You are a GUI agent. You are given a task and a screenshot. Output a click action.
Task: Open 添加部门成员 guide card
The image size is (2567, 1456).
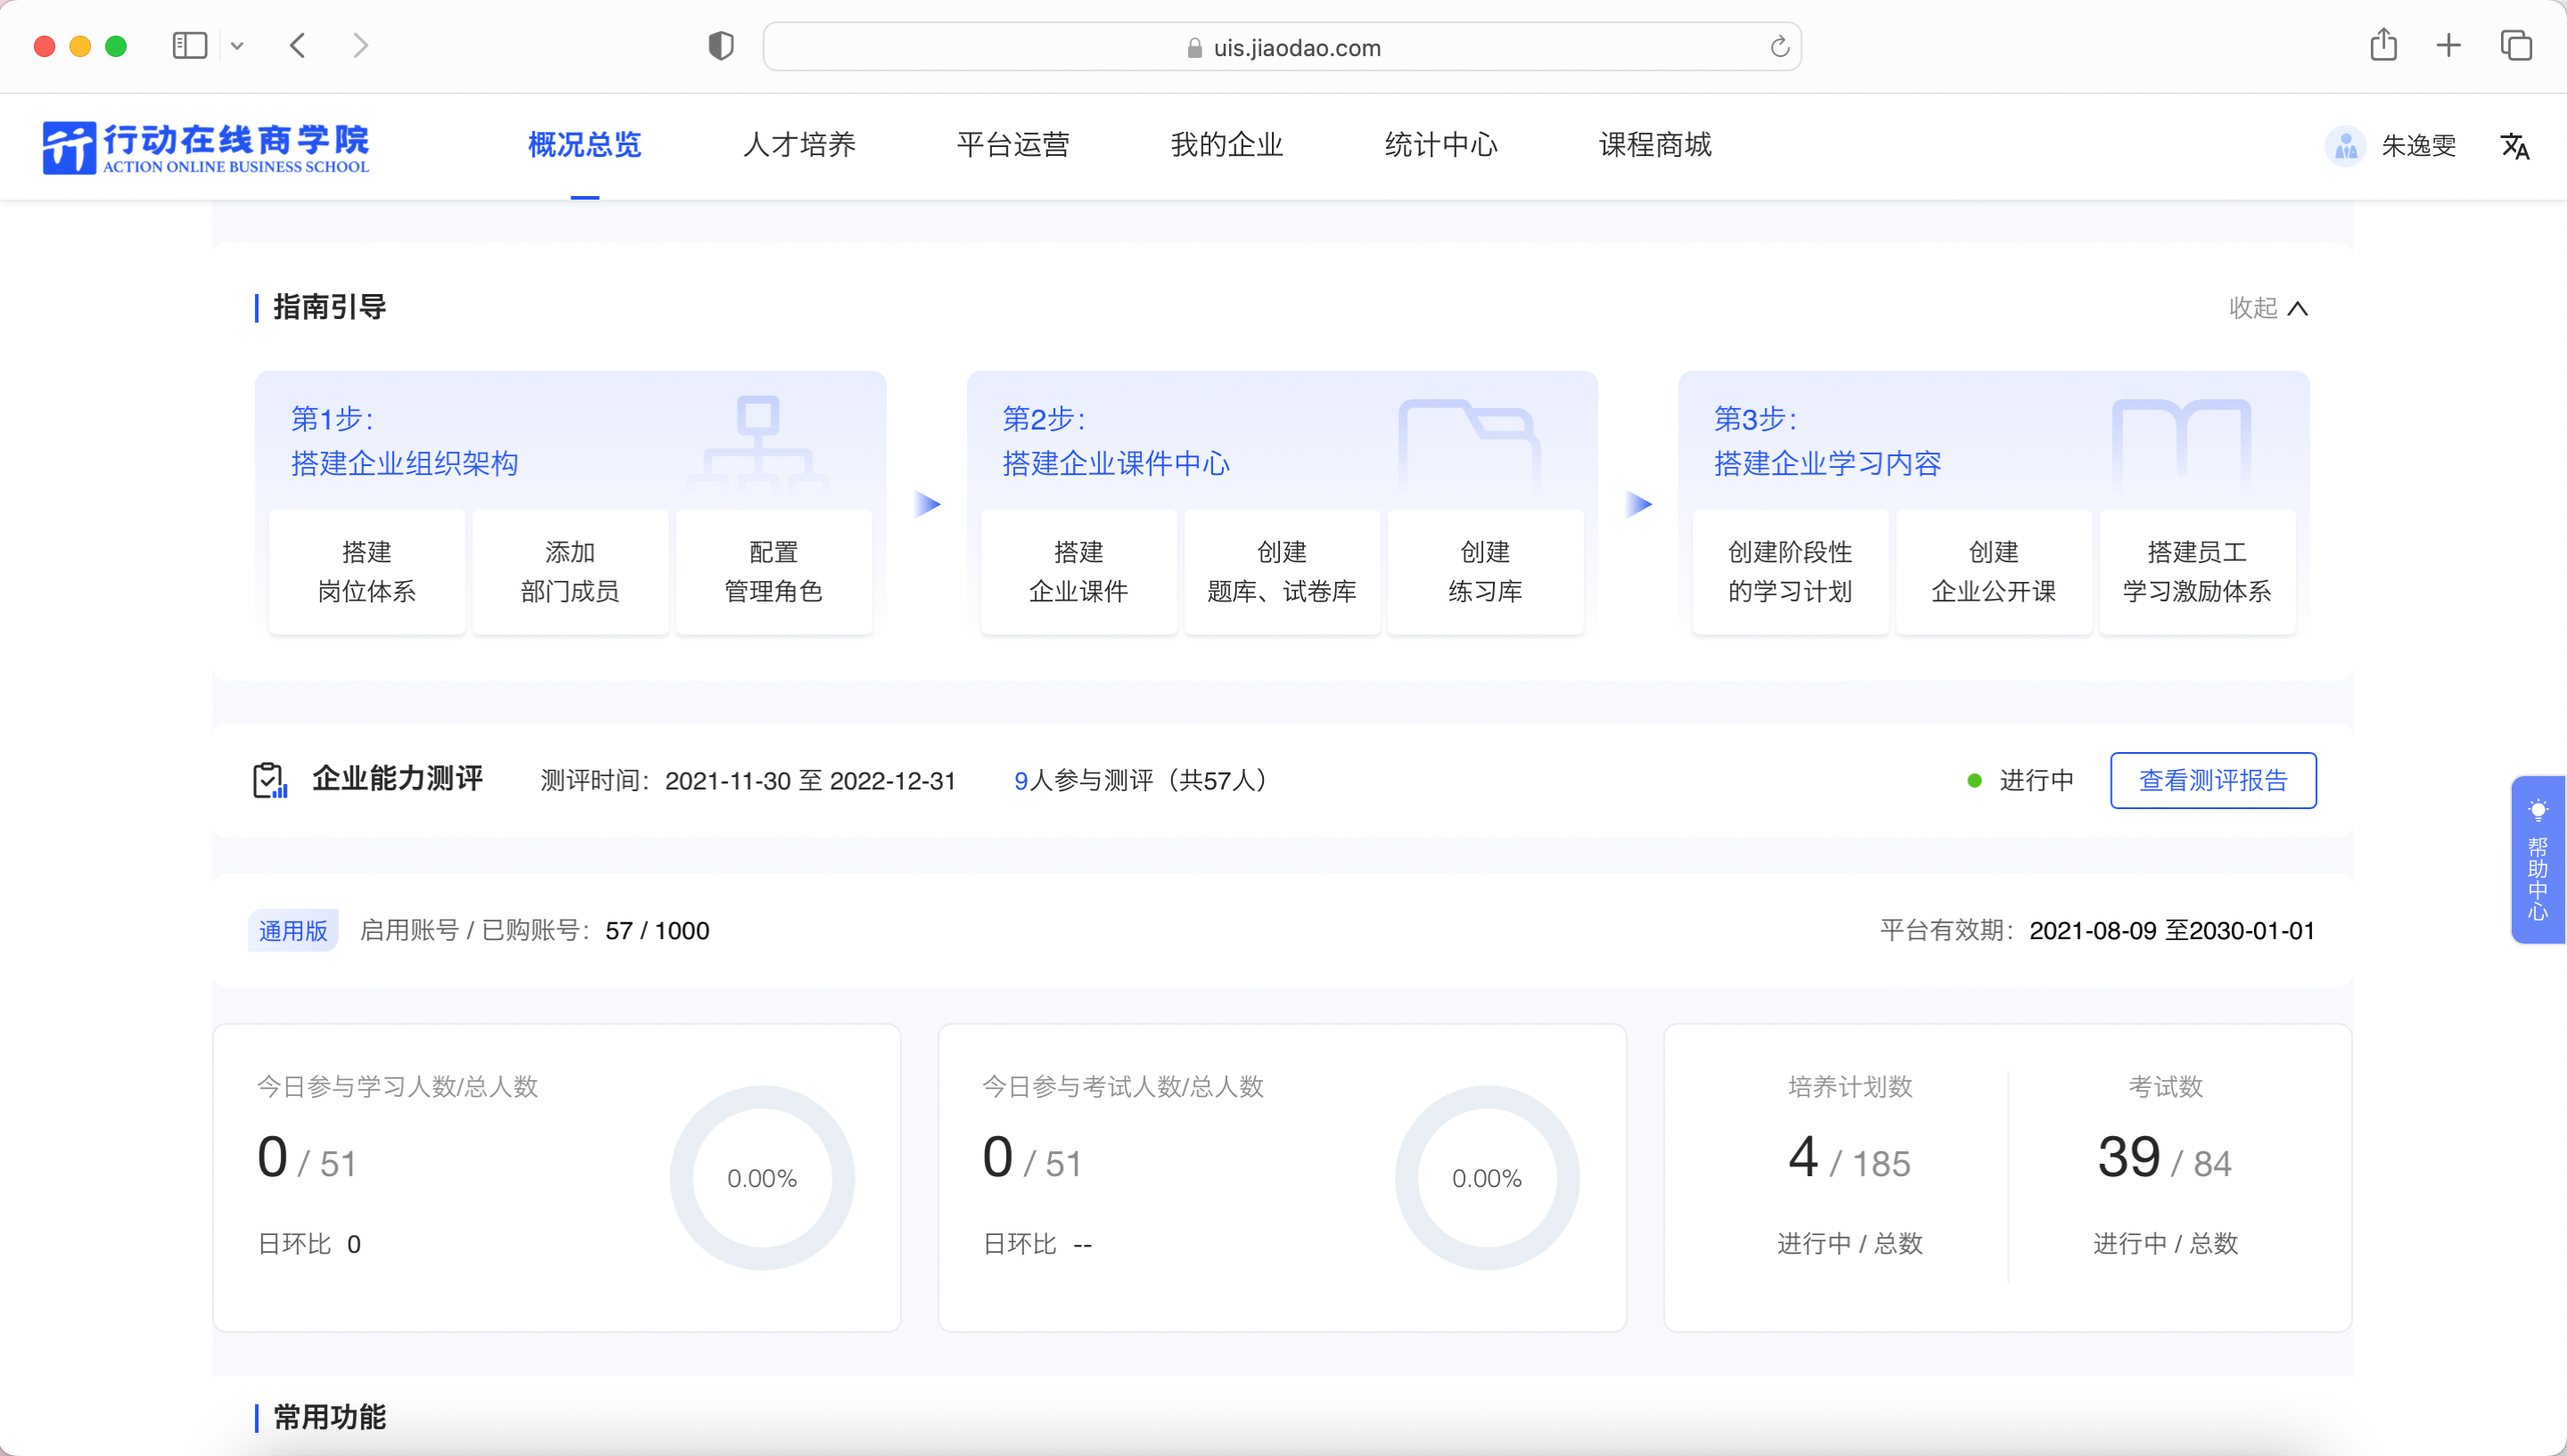coord(570,572)
